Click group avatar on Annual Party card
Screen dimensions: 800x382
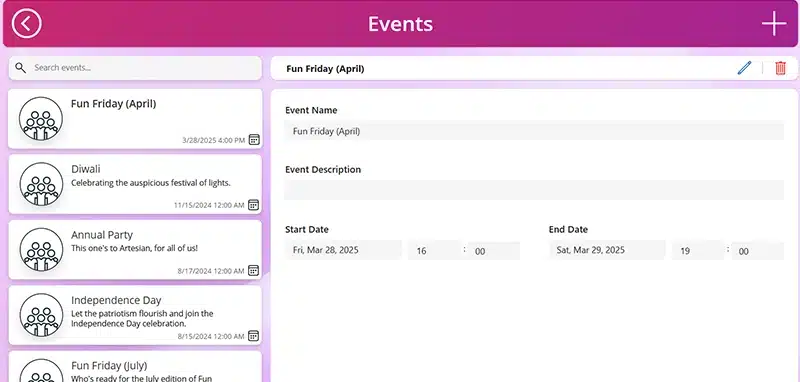(41, 249)
